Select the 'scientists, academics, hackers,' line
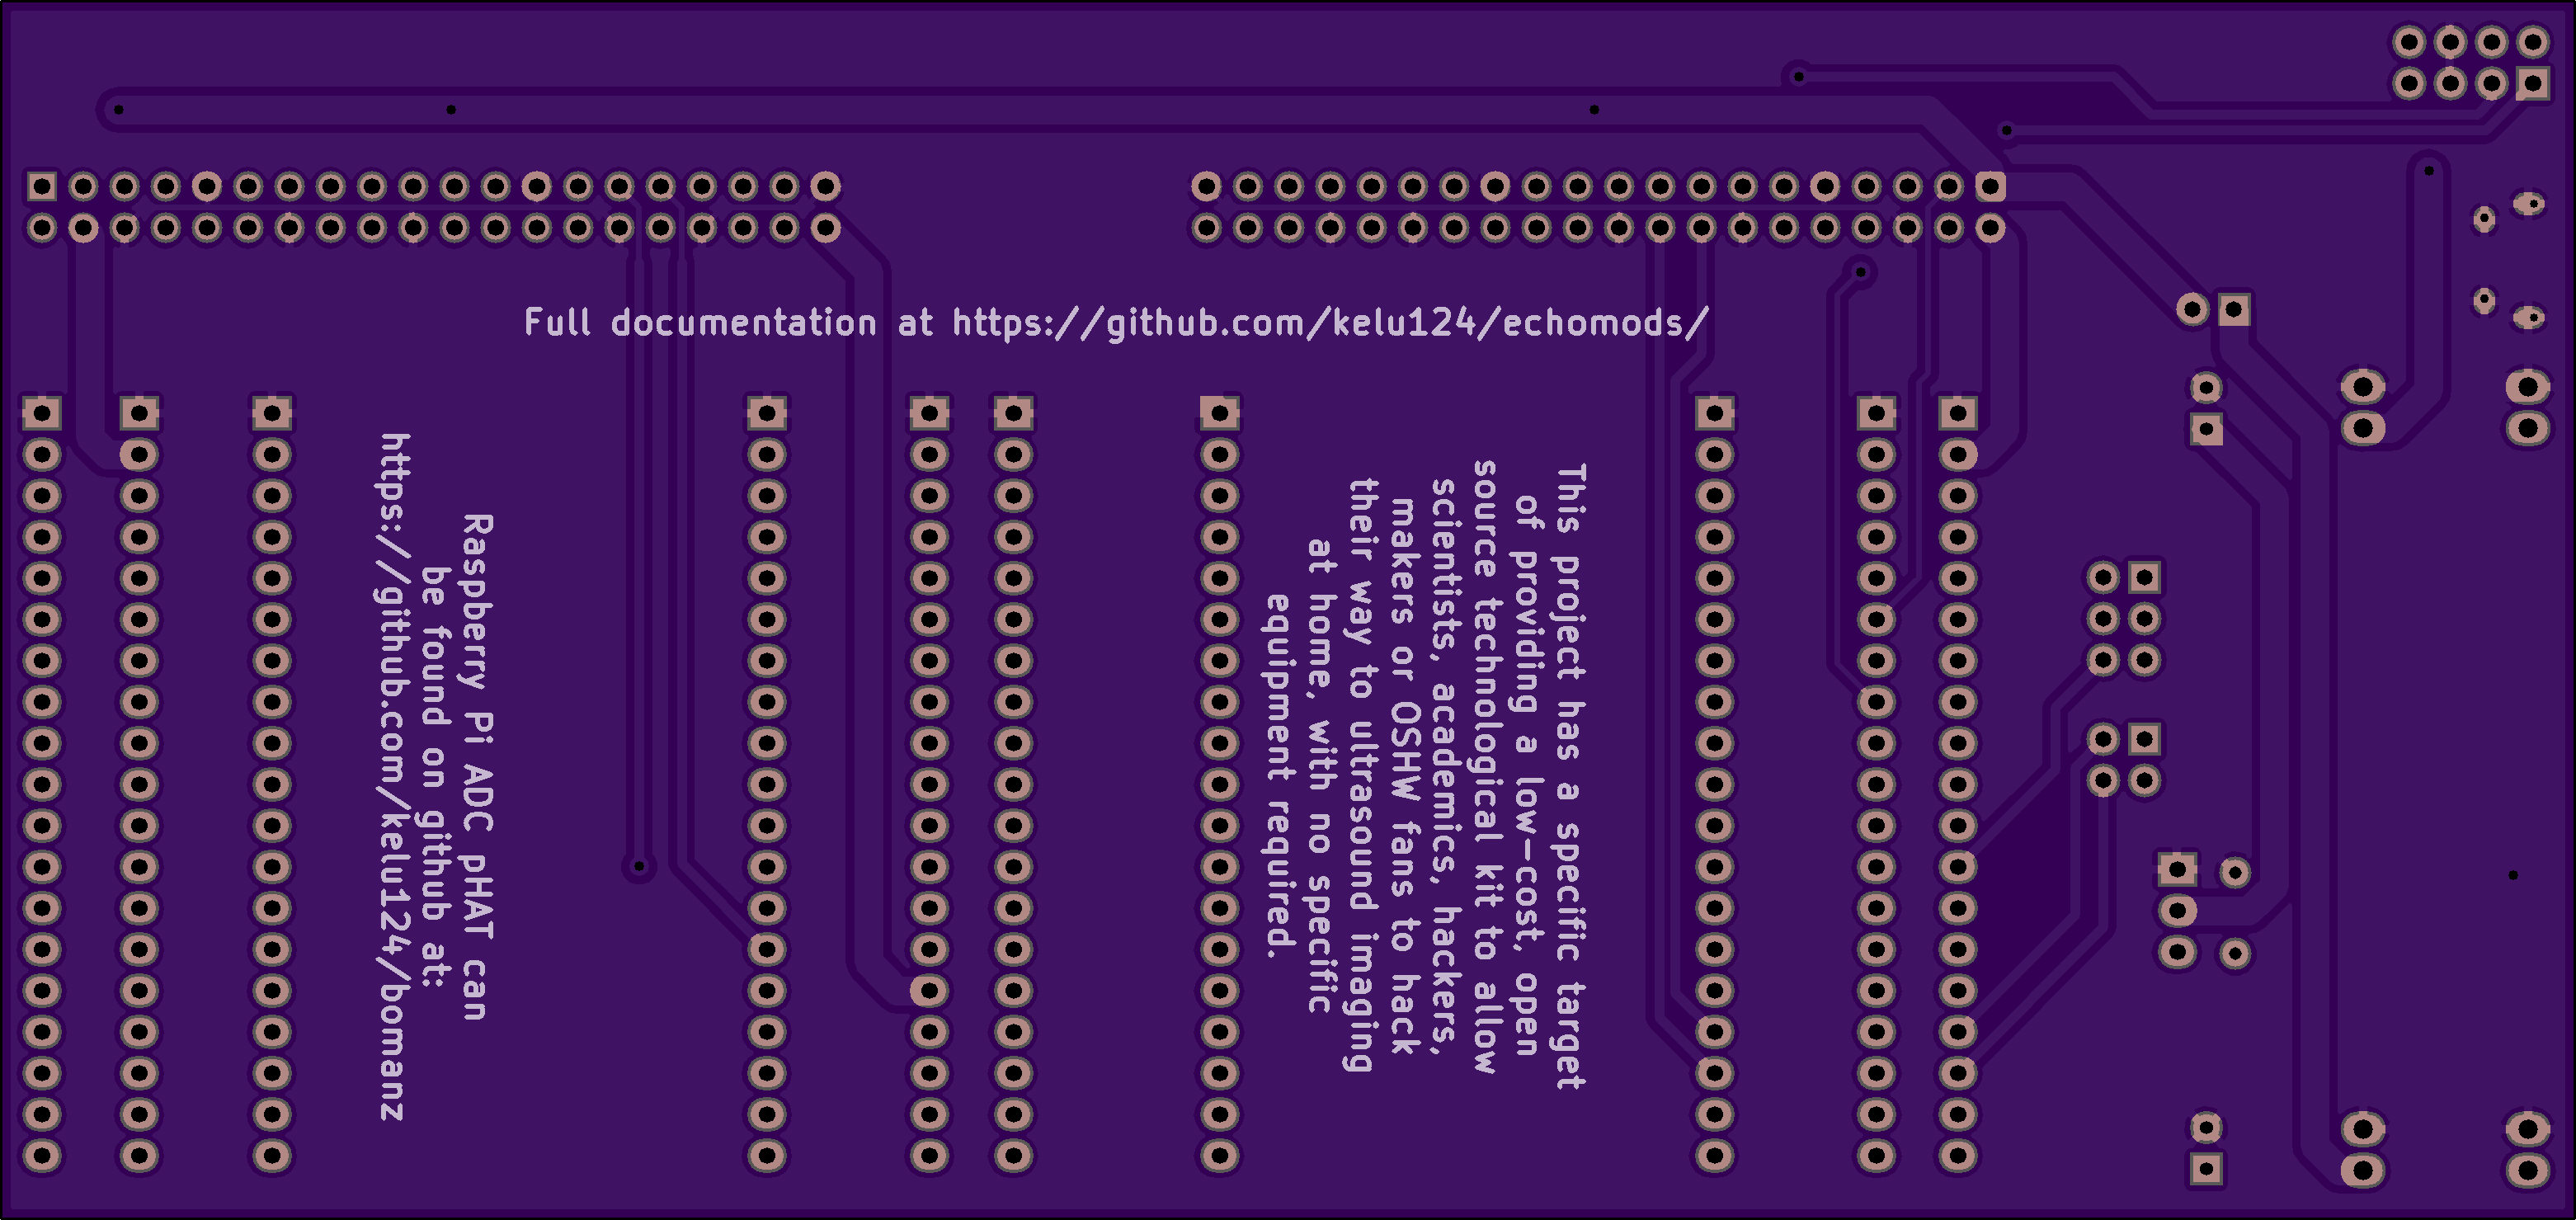Image resolution: width=2576 pixels, height=1220 pixels. [1444, 767]
